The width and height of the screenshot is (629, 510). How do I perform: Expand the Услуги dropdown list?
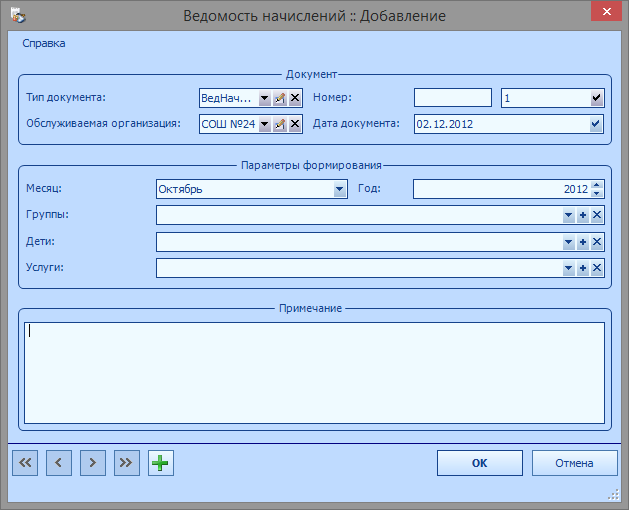tap(568, 268)
